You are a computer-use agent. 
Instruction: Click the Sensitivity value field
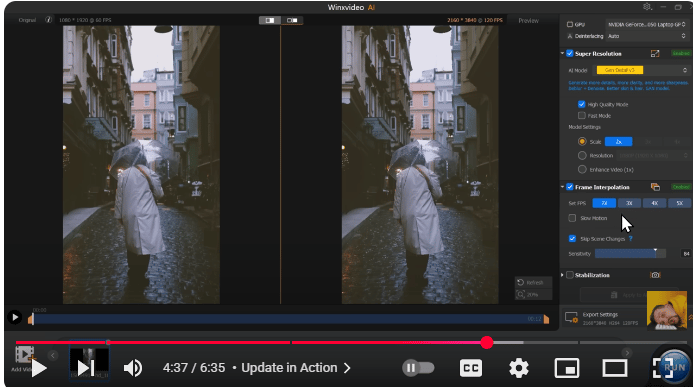686,254
